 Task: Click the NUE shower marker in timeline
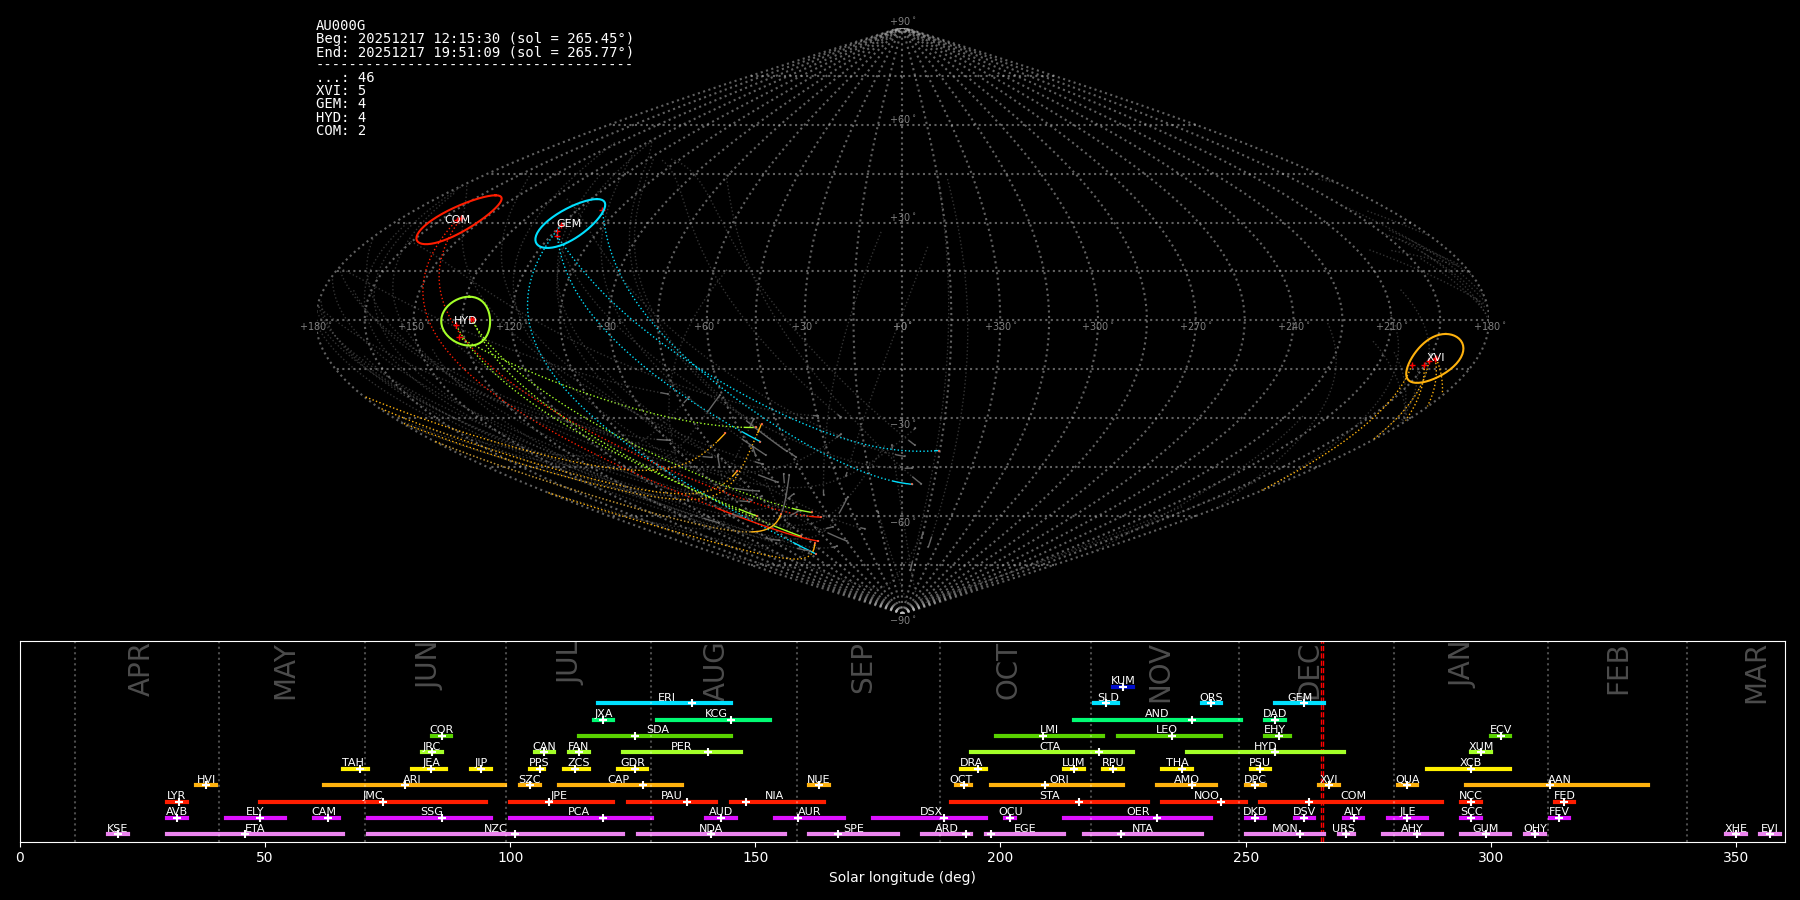pyautogui.click(x=818, y=785)
